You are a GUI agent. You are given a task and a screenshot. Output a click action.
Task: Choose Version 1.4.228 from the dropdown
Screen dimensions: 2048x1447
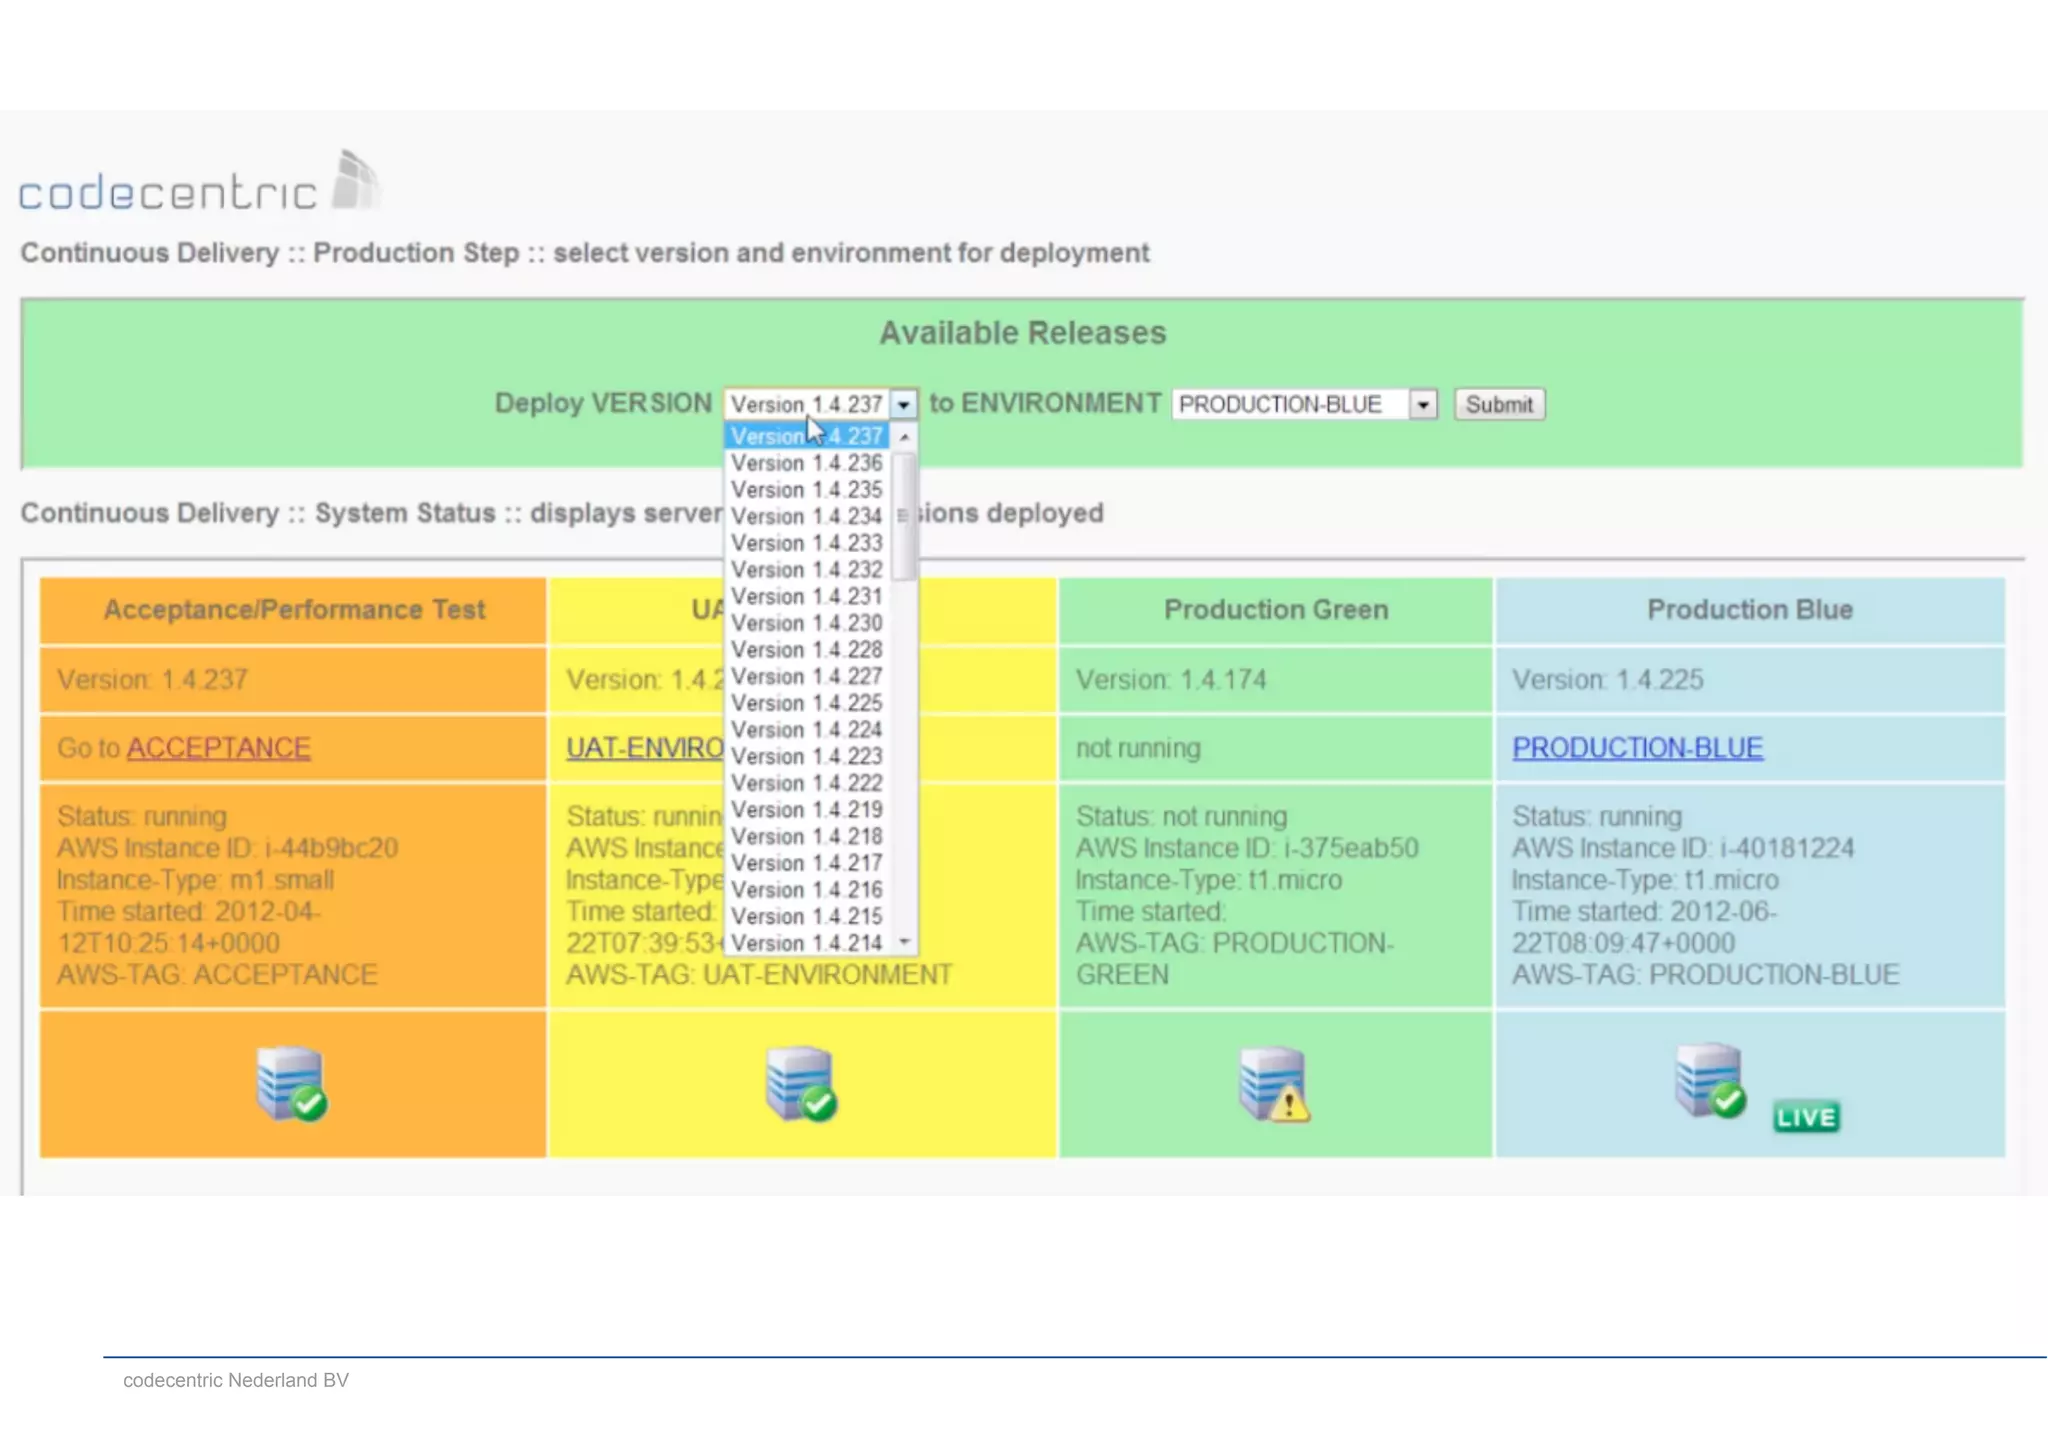coord(807,650)
